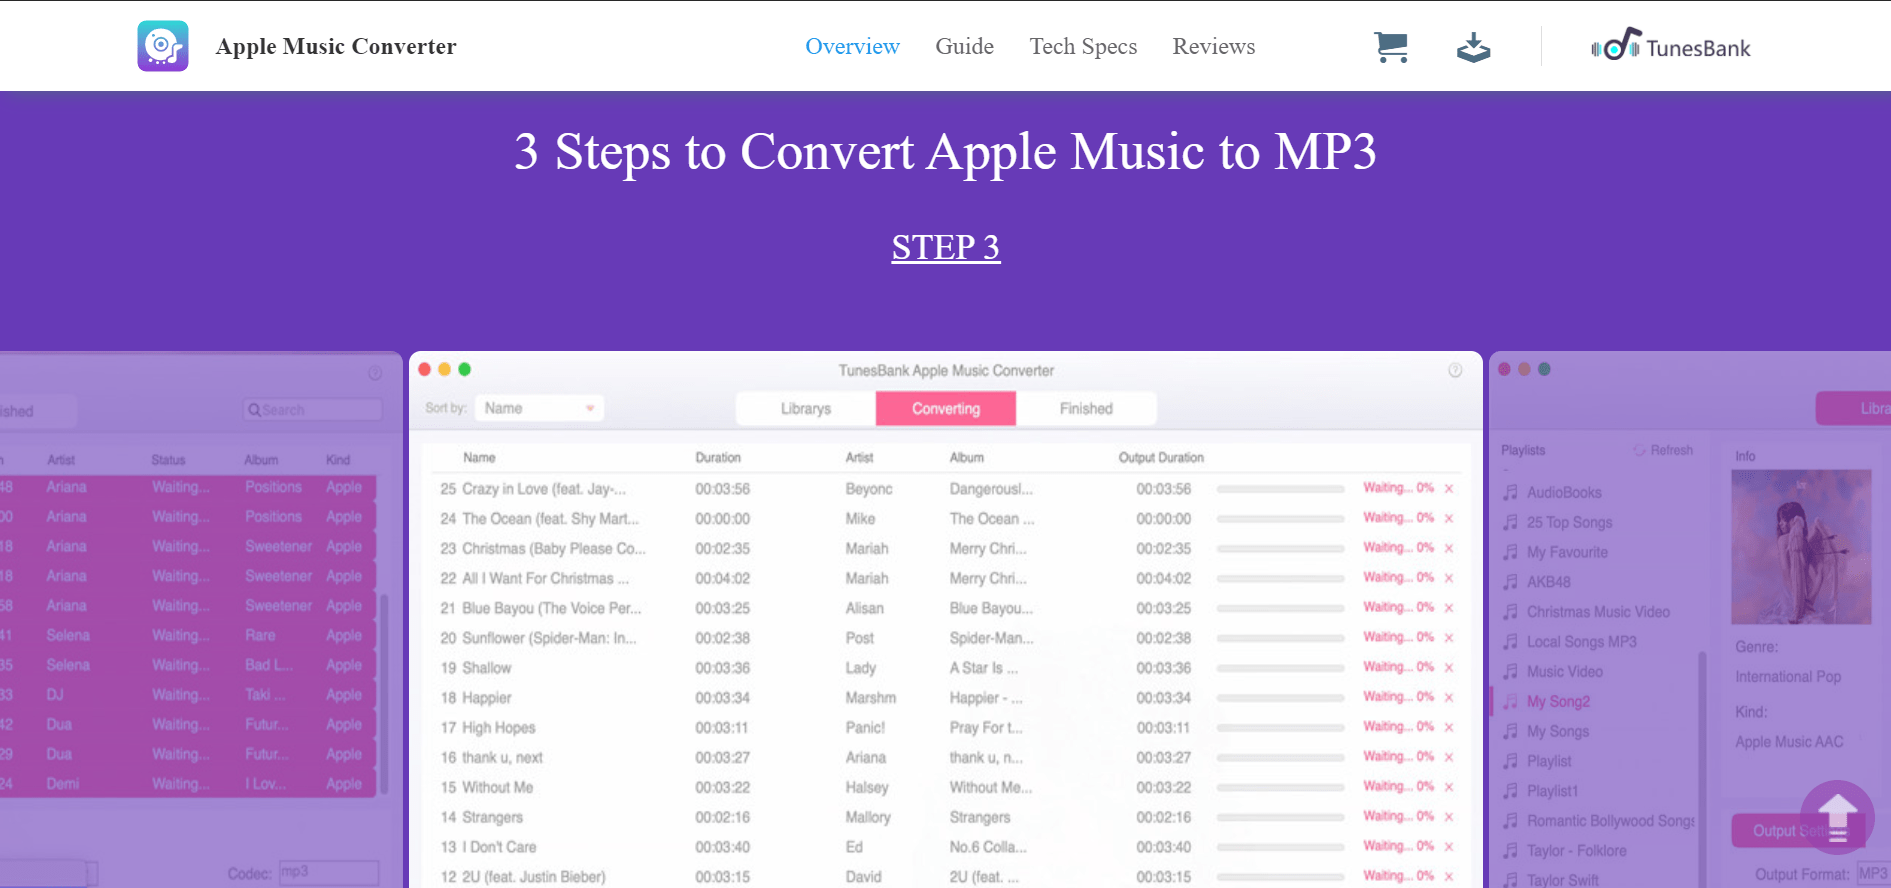
Task: Click progress bar for Crazy in Love
Action: click(1280, 489)
